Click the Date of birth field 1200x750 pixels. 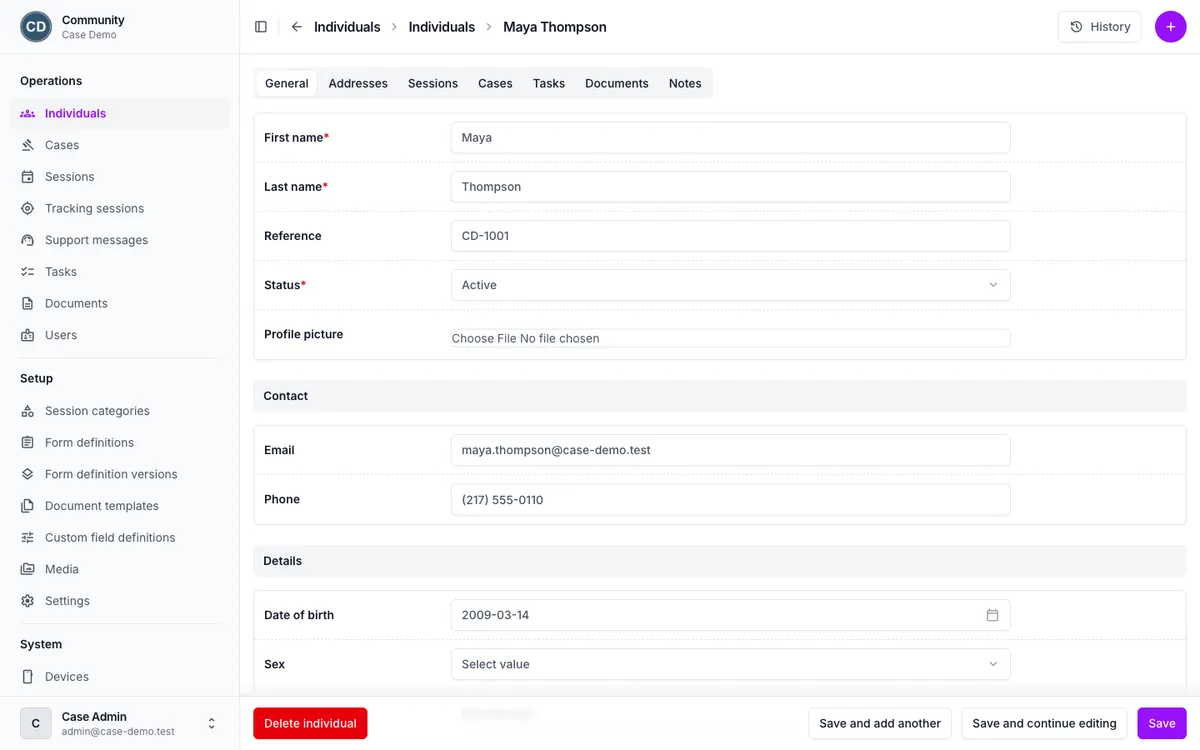[731, 615]
